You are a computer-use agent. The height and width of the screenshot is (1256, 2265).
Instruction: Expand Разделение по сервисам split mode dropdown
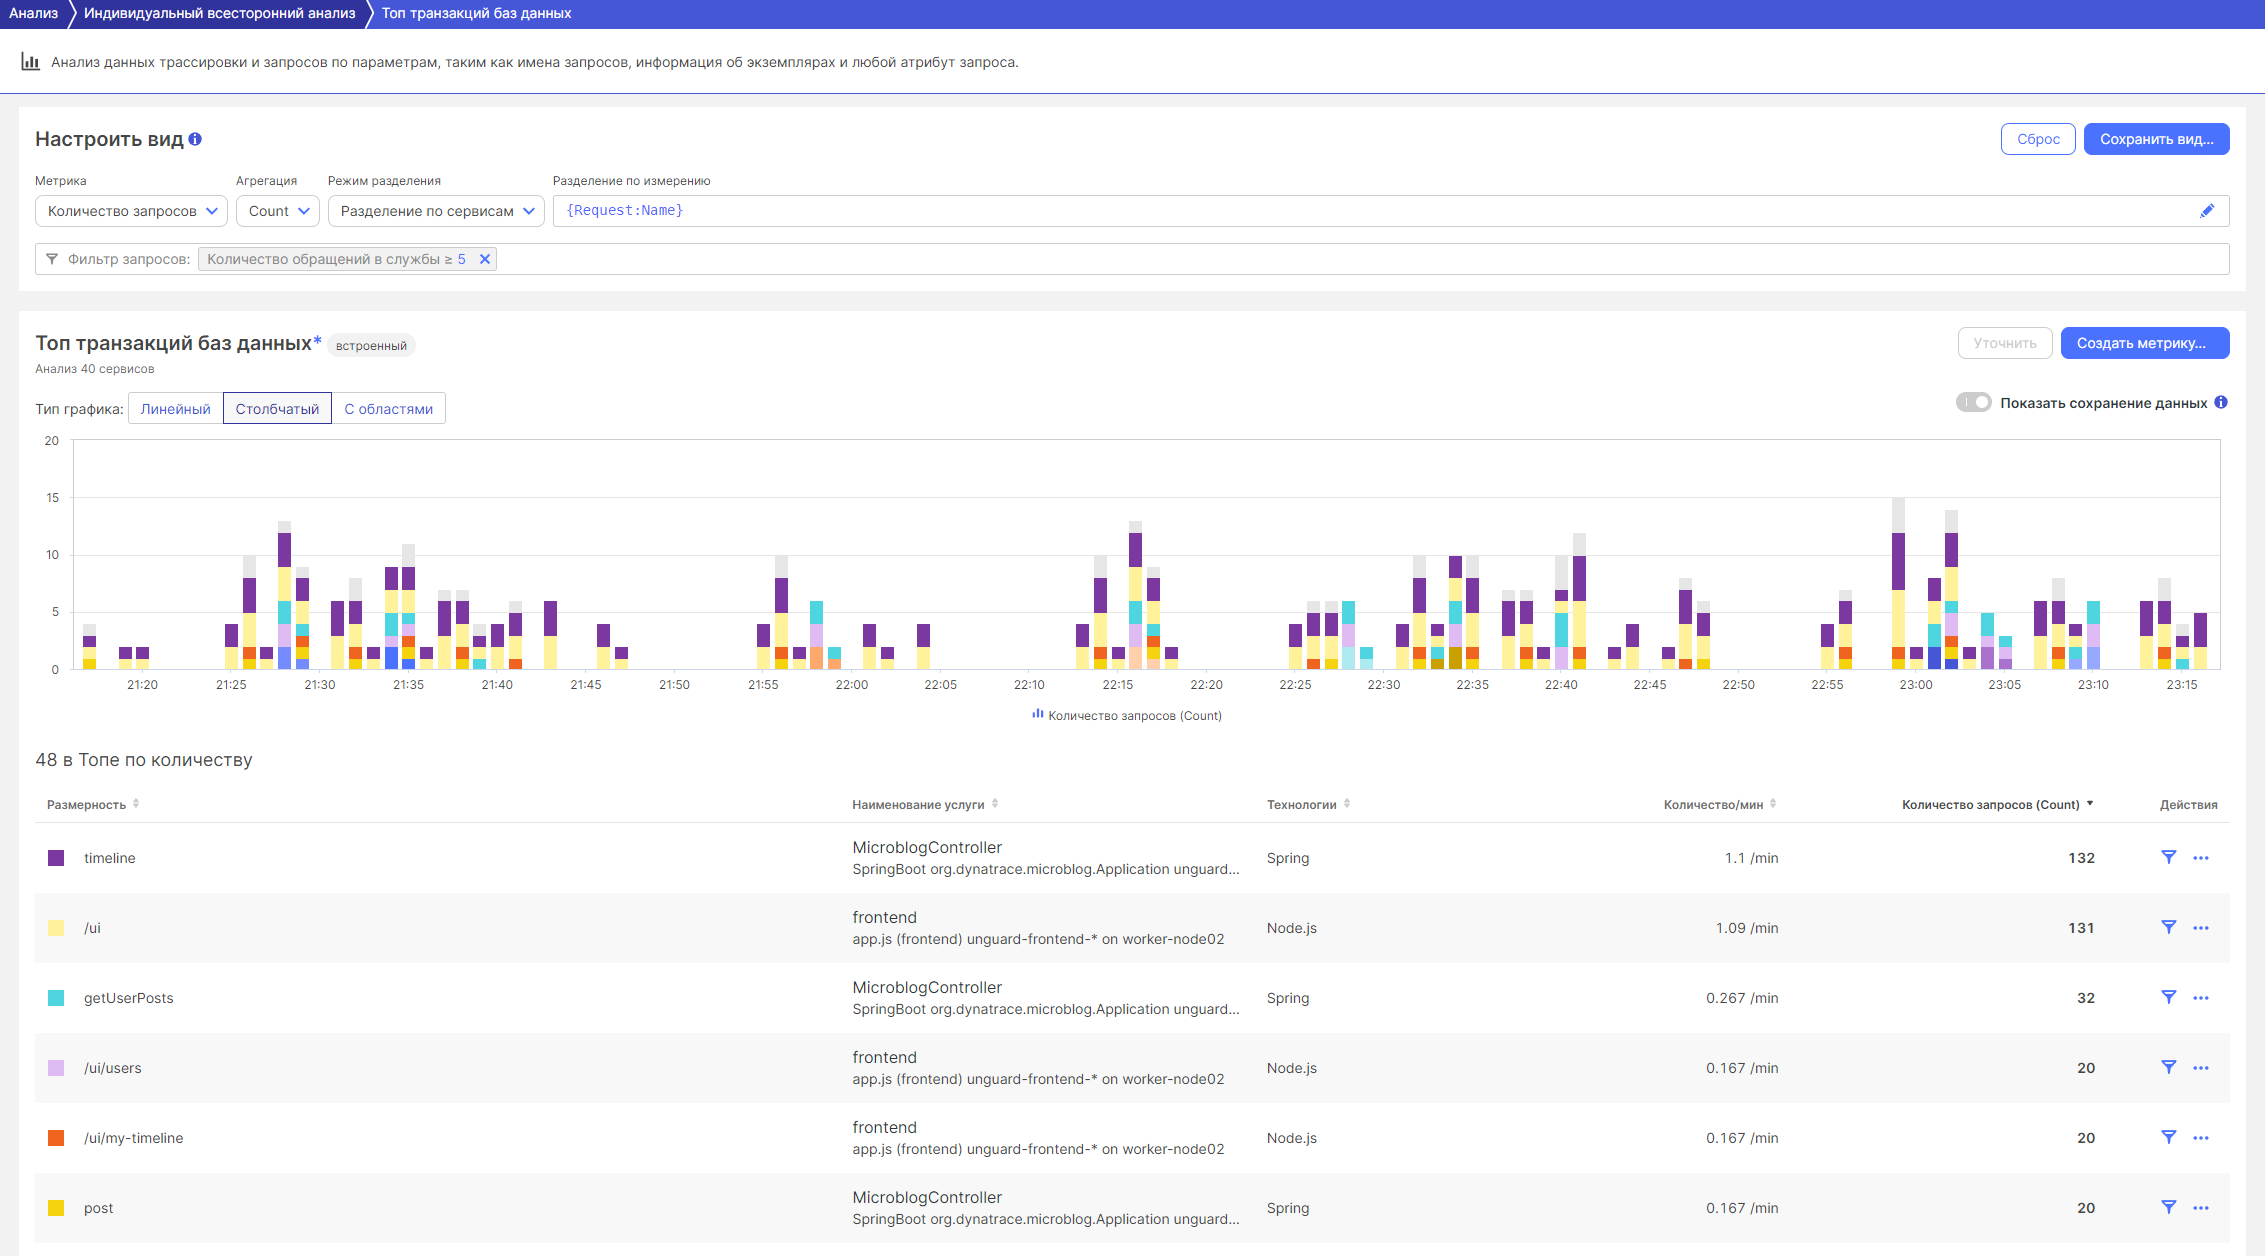click(436, 211)
